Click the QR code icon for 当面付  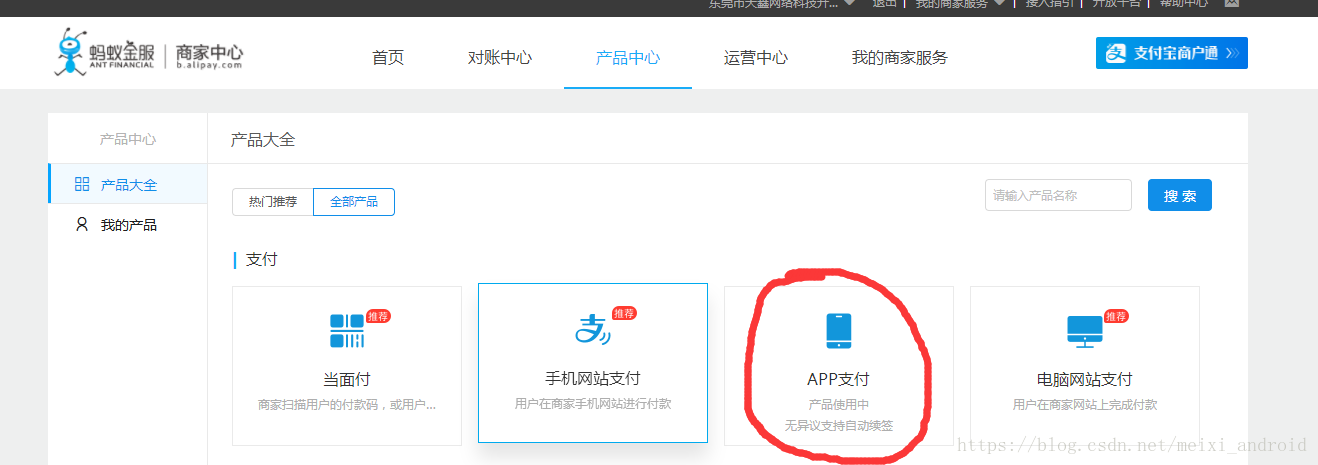347,331
